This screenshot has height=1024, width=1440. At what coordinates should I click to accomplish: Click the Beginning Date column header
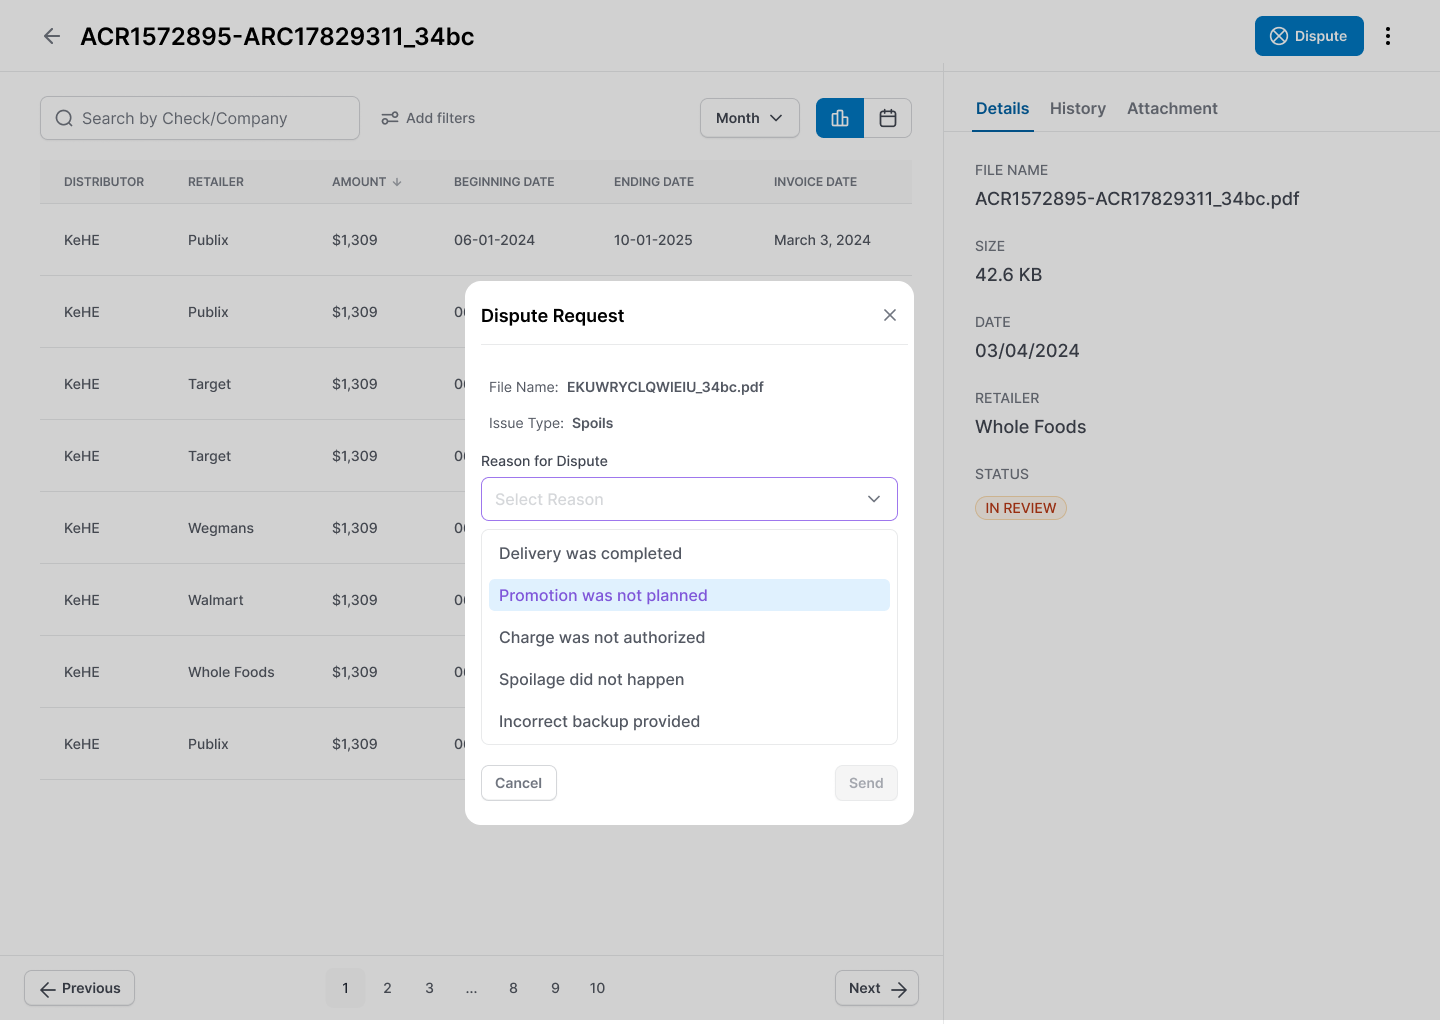(x=504, y=182)
